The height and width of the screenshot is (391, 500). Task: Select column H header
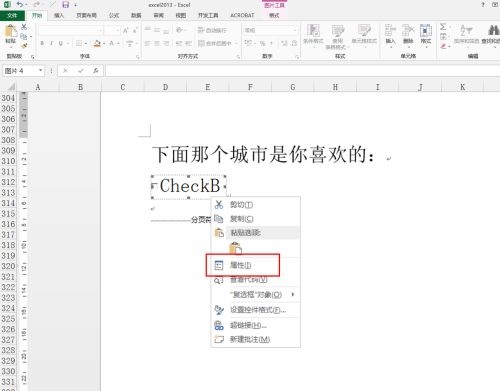(335, 87)
